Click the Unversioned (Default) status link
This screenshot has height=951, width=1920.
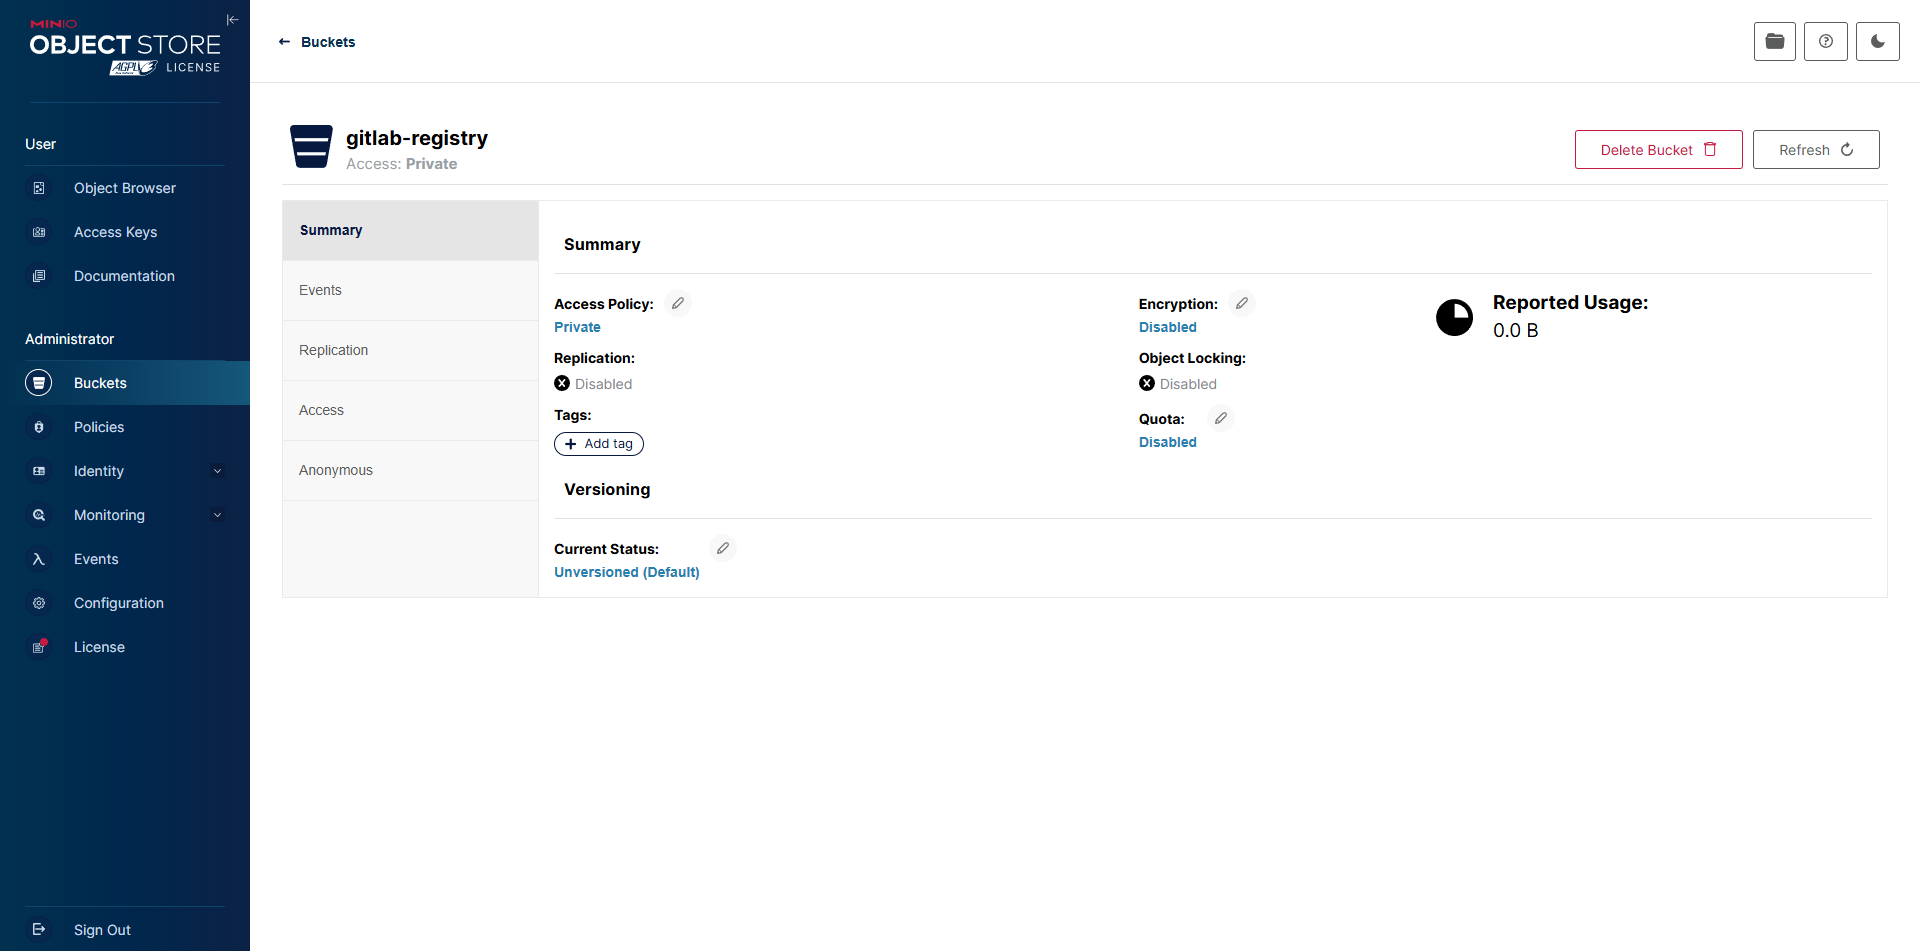(x=626, y=572)
